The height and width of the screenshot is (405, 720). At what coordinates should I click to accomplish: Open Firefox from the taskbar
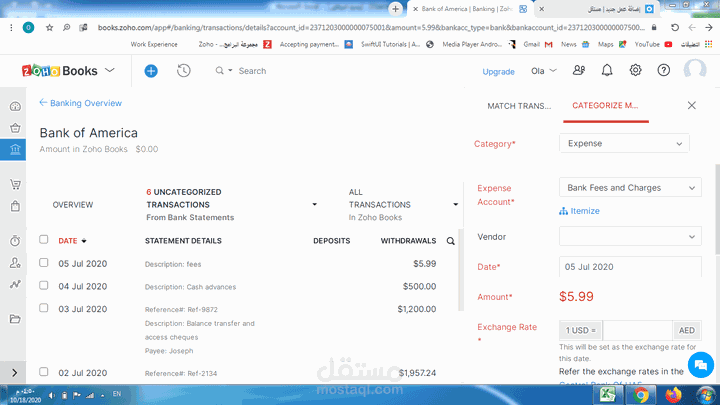point(674,395)
